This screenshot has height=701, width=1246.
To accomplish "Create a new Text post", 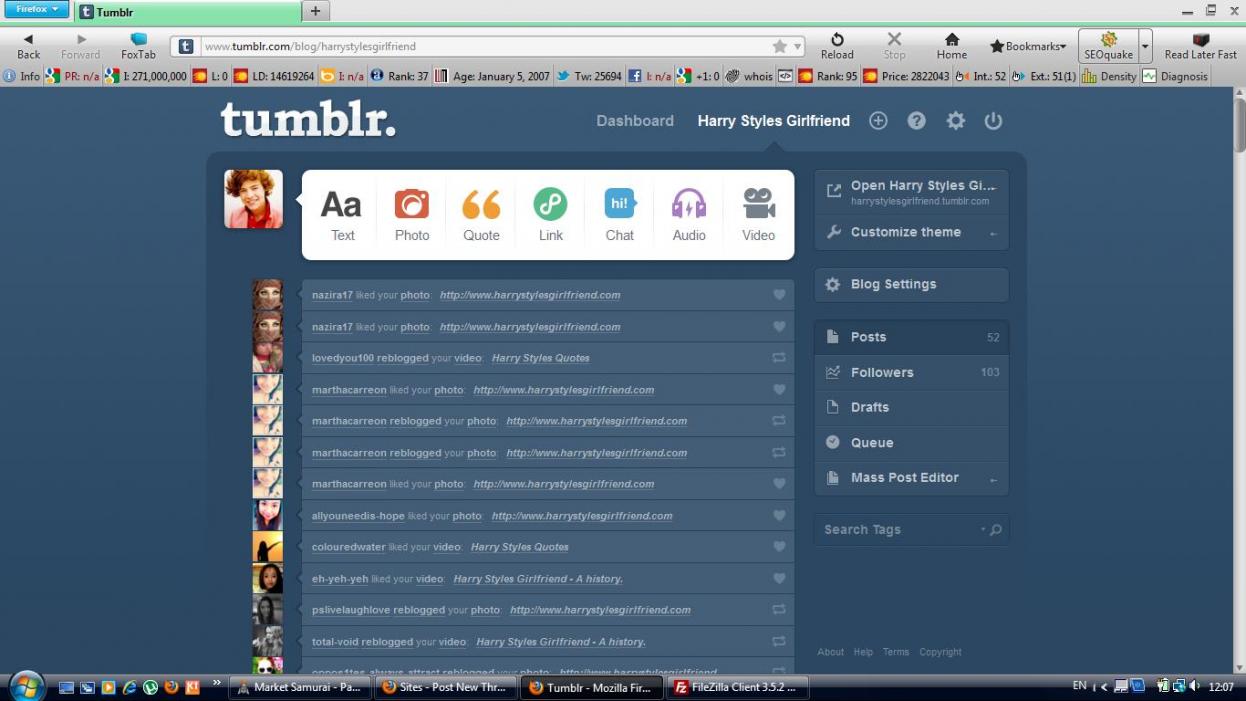I will tap(342, 215).
